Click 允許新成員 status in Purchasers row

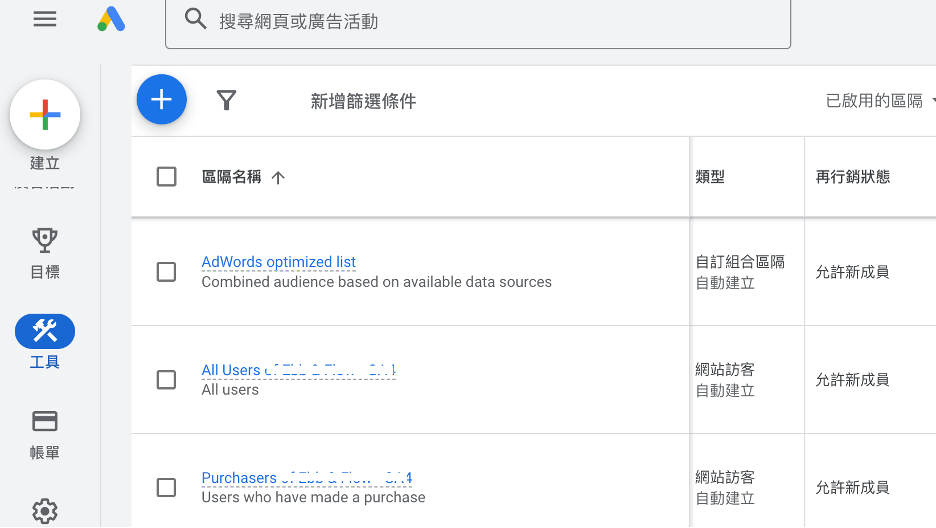[852, 487]
